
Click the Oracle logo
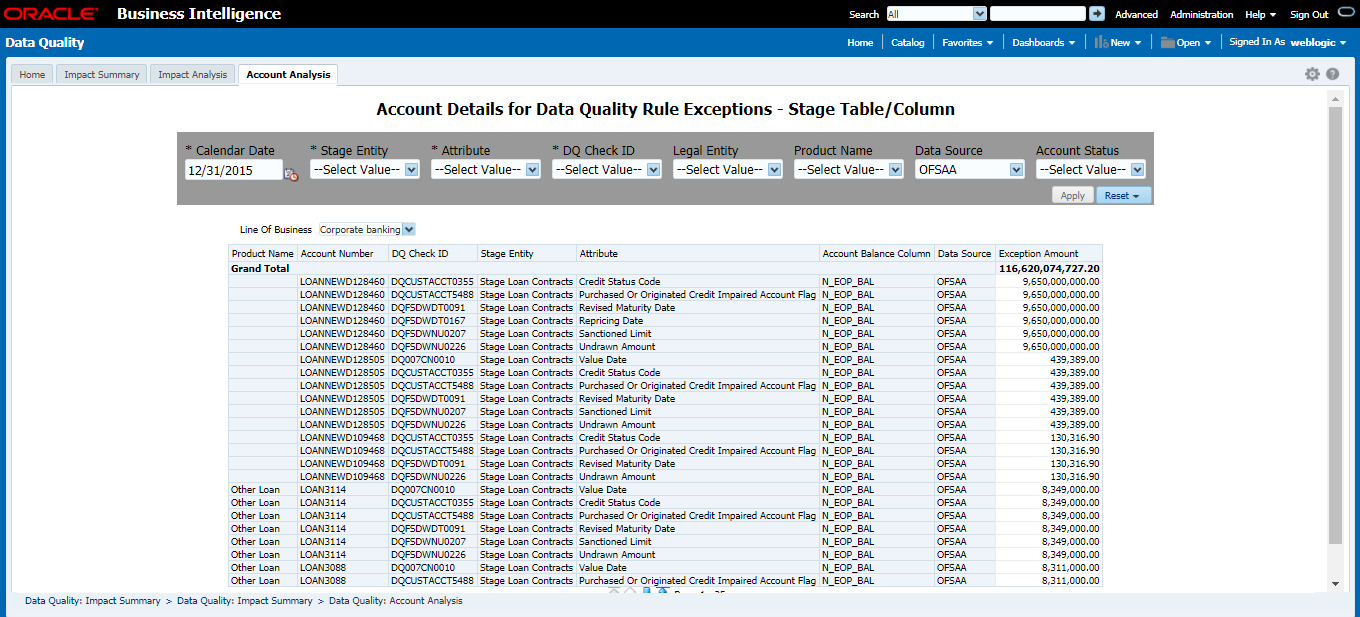(52, 13)
